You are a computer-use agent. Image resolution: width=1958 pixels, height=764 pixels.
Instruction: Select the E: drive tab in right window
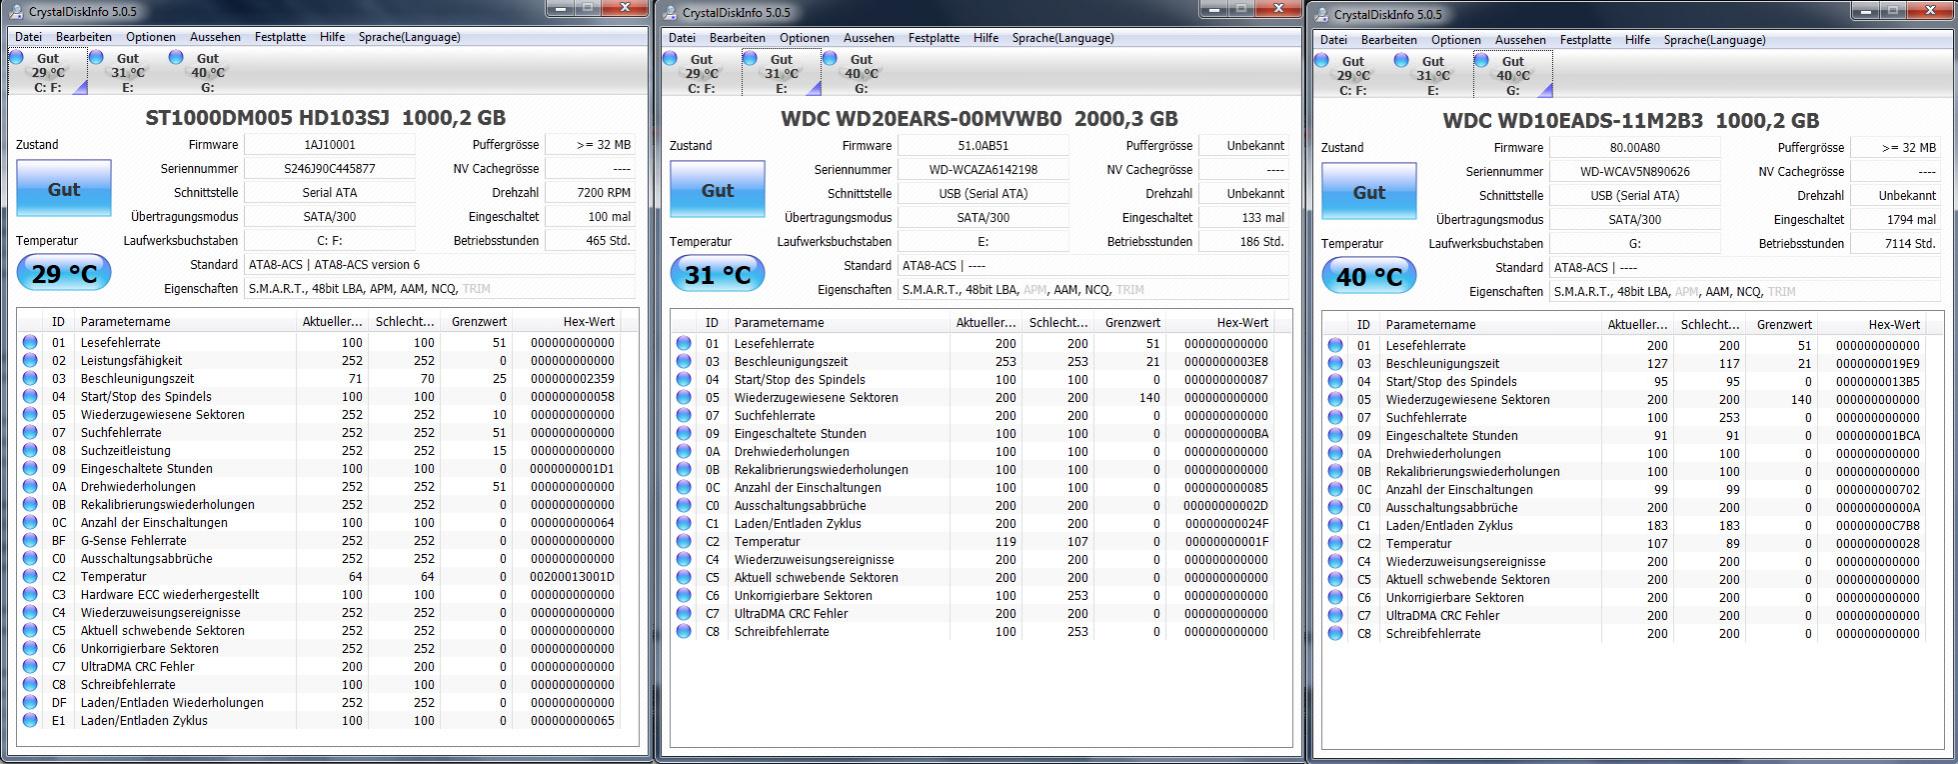[x=1432, y=75]
